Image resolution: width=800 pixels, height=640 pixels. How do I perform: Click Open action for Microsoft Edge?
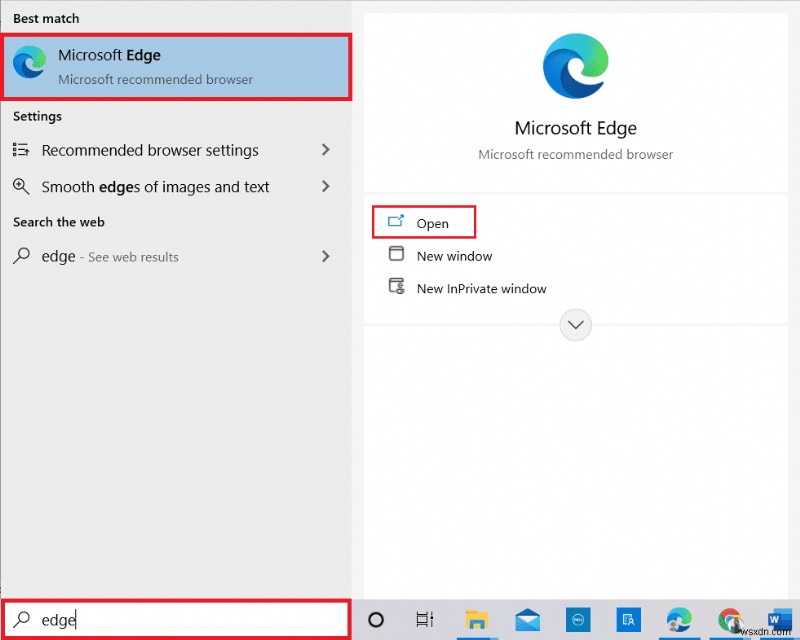click(423, 222)
